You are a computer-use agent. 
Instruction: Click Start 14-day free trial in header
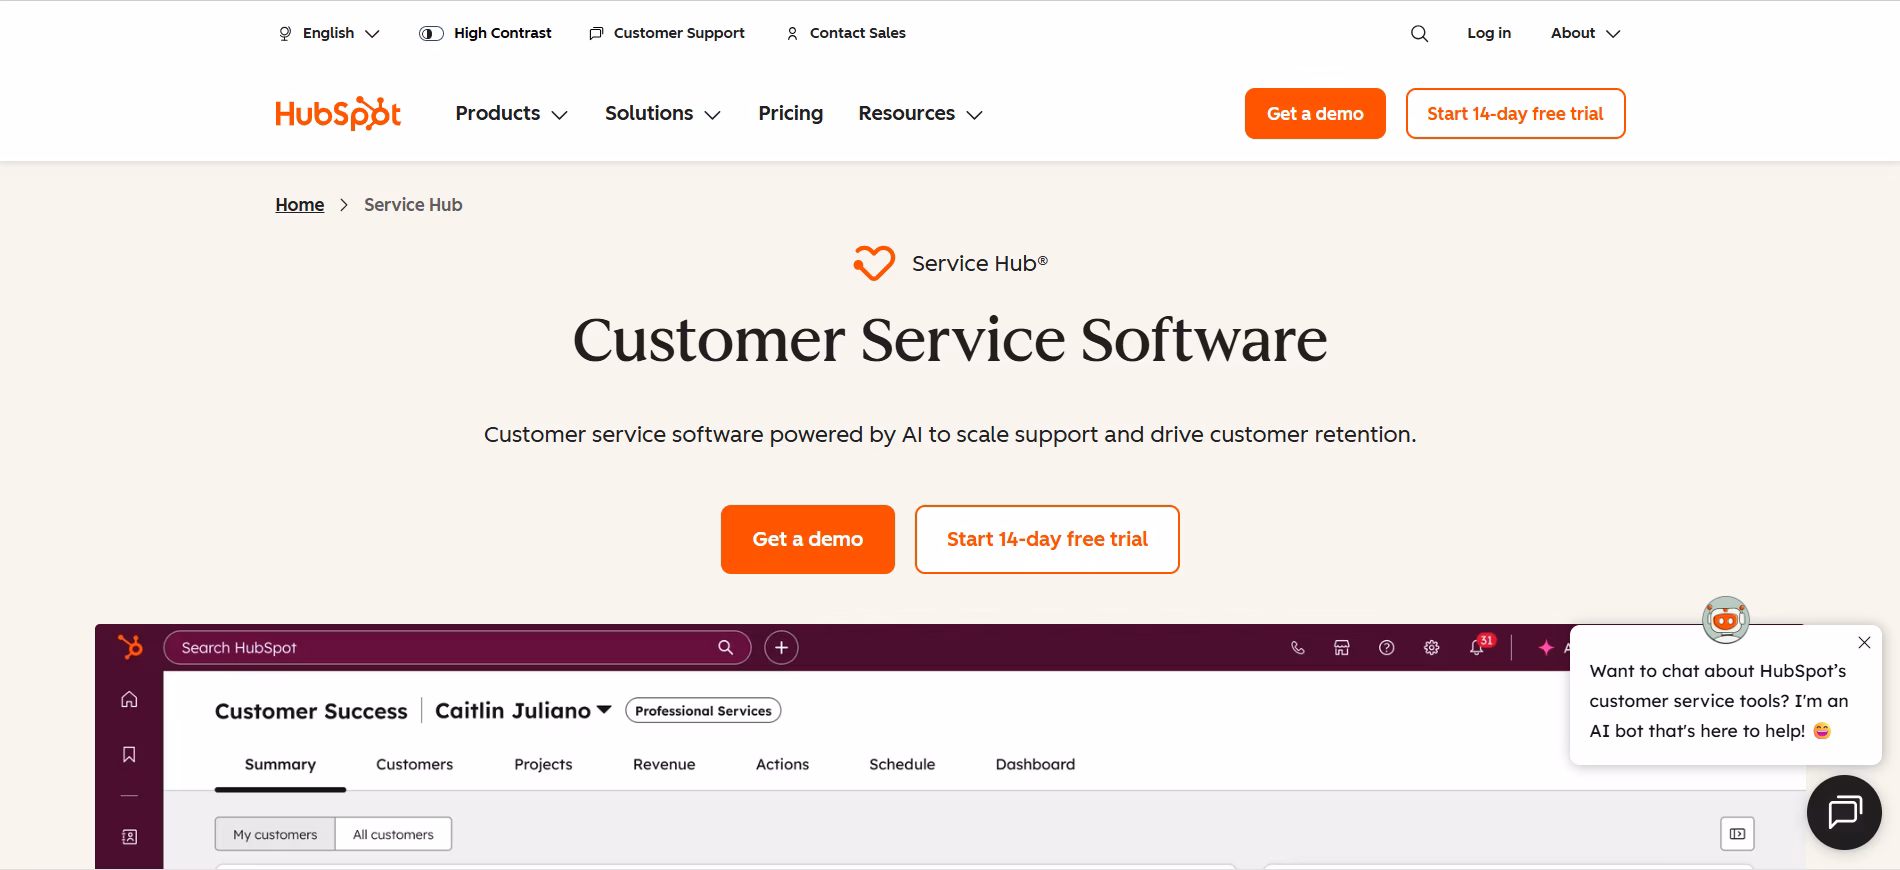[1515, 114]
